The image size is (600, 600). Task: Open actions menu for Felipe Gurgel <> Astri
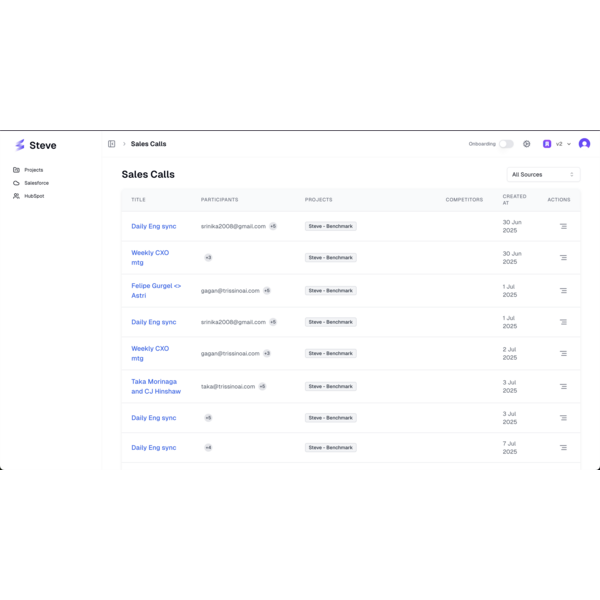tap(563, 291)
